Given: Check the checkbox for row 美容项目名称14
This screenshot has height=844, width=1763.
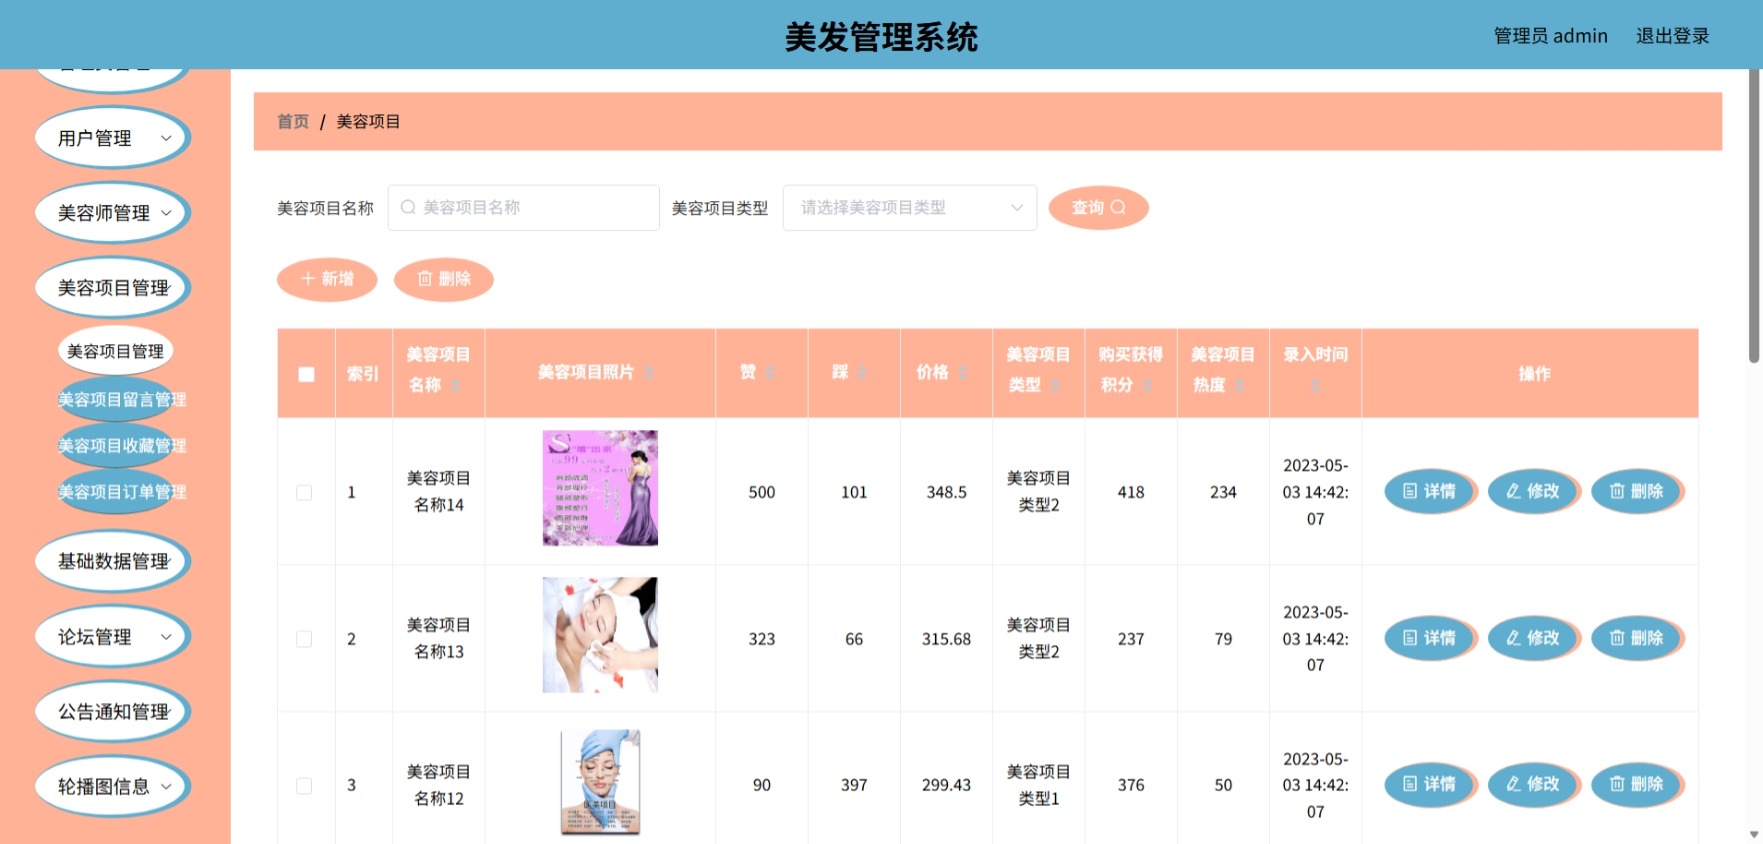Looking at the screenshot, I should tap(304, 492).
